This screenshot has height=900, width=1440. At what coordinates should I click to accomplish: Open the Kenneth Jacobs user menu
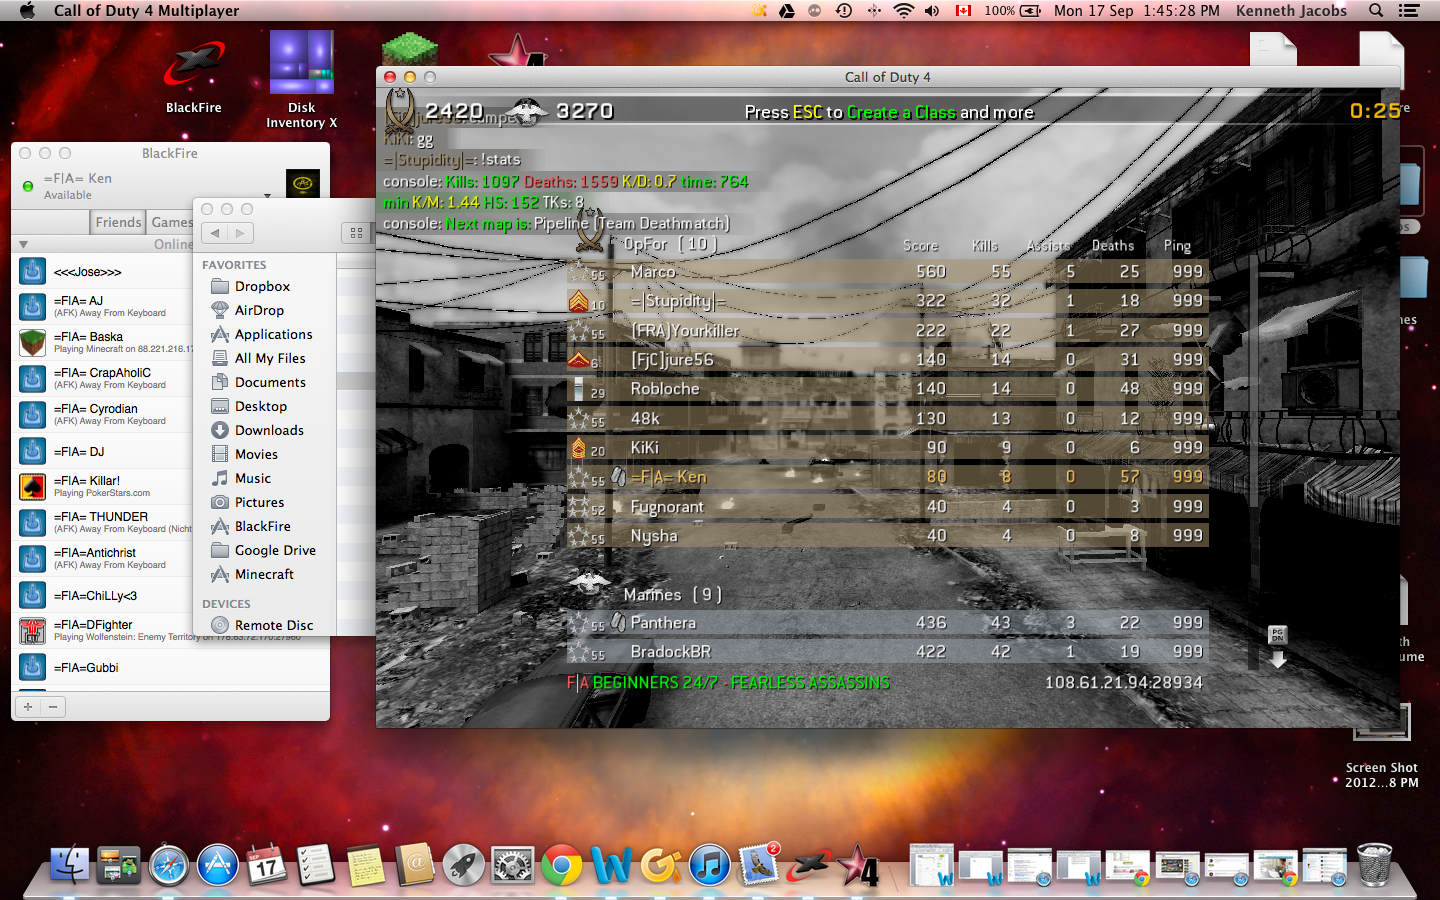coord(1291,11)
